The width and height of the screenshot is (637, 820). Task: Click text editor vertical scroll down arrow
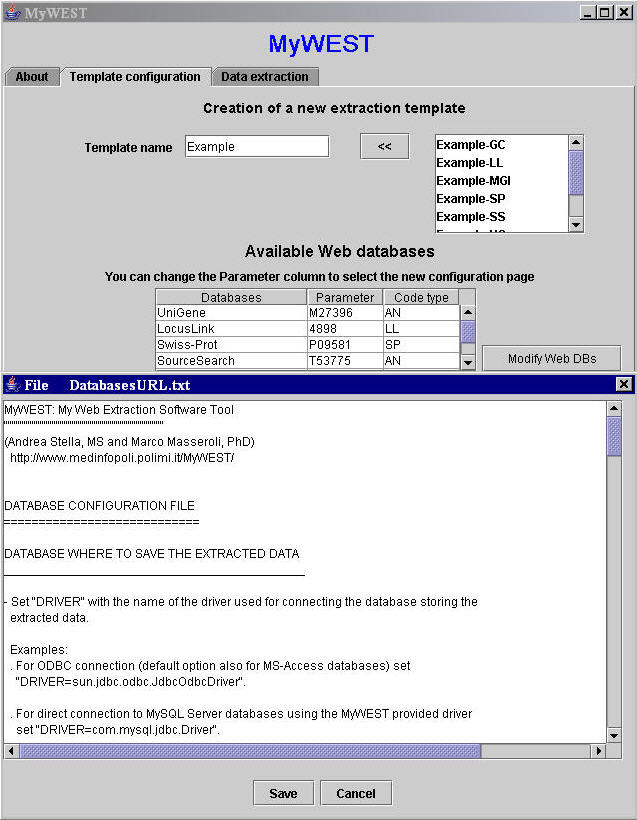(x=614, y=735)
